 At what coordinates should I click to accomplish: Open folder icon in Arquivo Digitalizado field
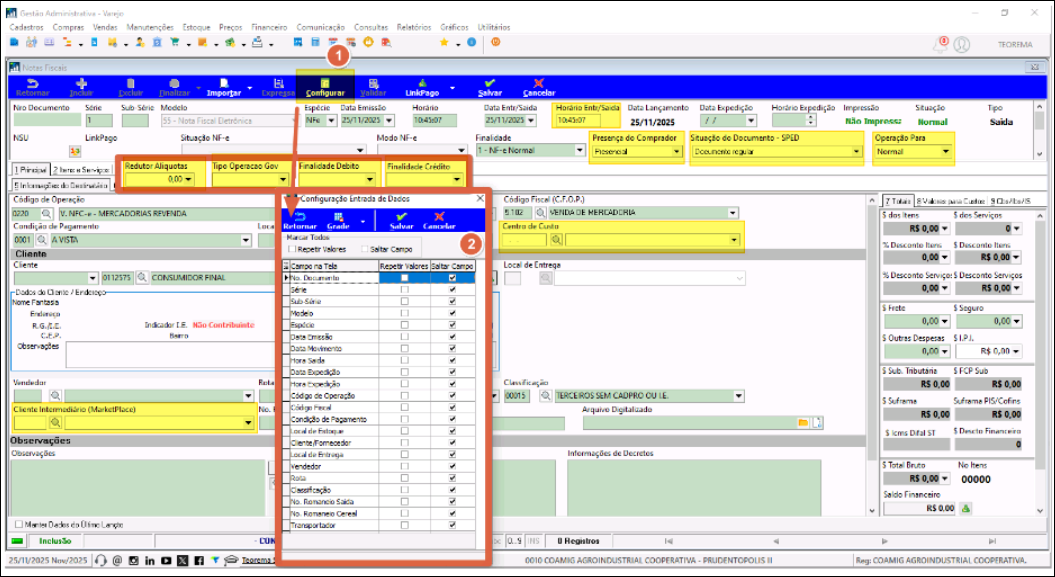[x=801, y=423]
